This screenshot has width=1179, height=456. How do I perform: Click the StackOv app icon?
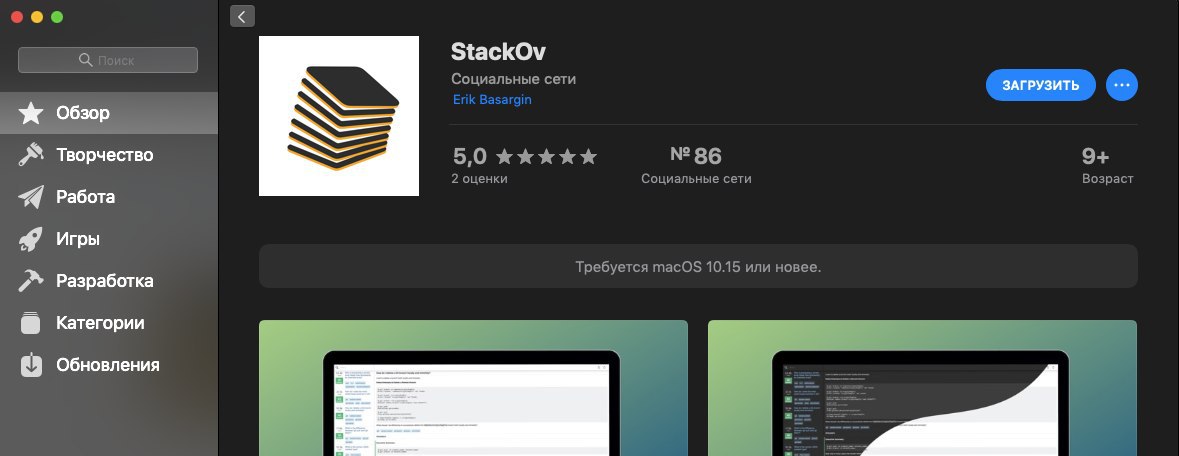pyautogui.click(x=339, y=116)
